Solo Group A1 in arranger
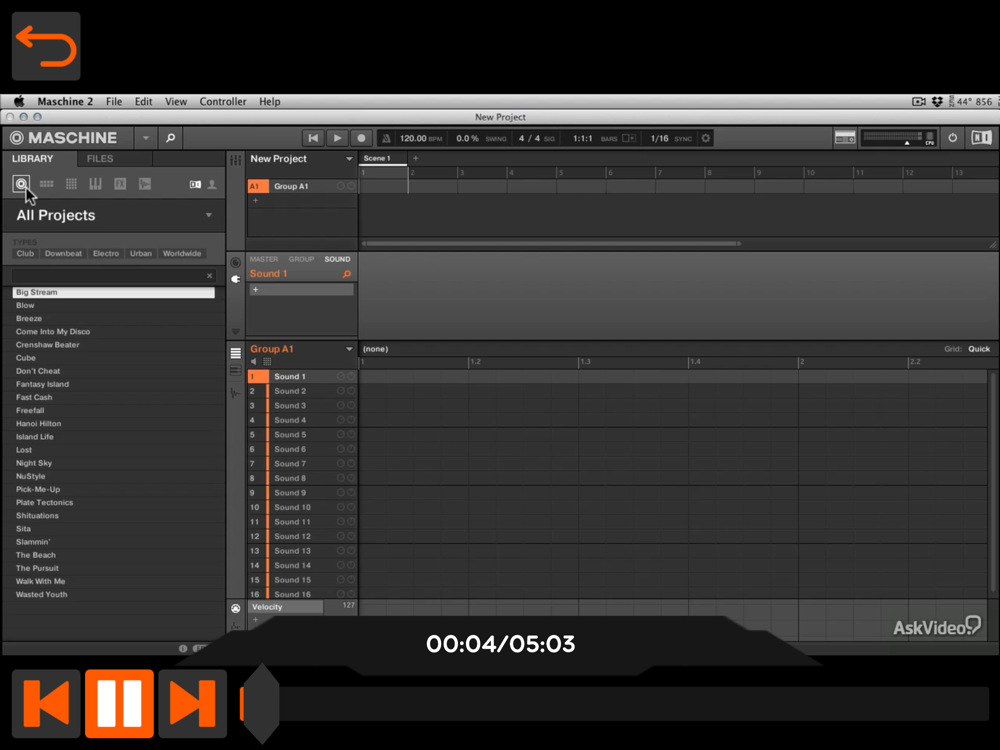The width and height of the screenshot is (1000, 750). coord(351,186)
